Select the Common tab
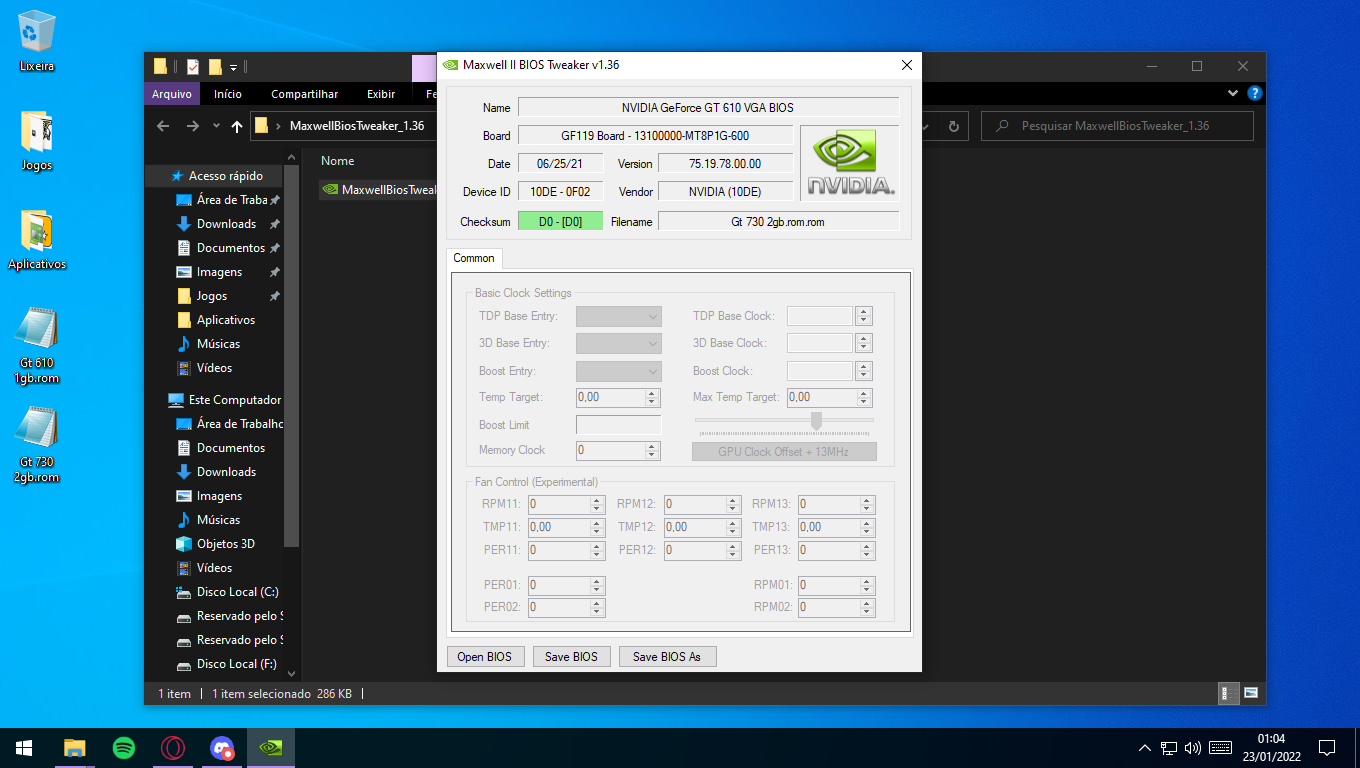The image size is (1360, 768). click(474, 258)
